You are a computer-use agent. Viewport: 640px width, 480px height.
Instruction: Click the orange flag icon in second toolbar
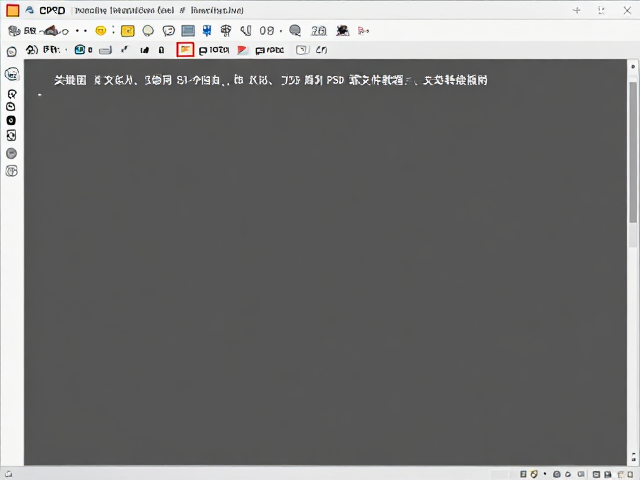pyautogui.click(x=185, y=50)
